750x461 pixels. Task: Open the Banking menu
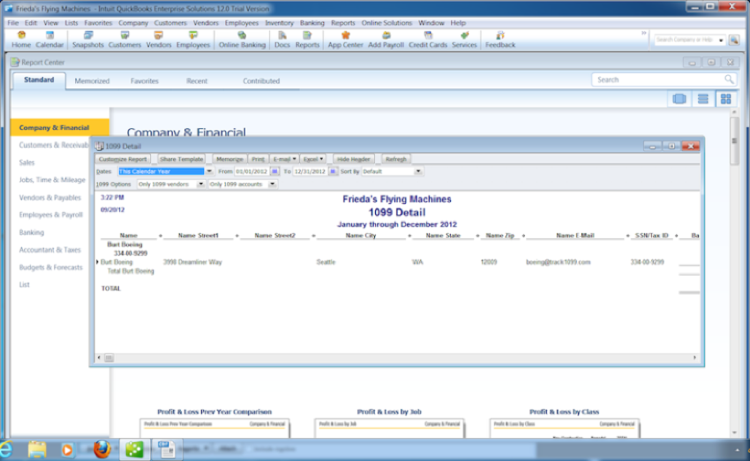tap(312, 22)
